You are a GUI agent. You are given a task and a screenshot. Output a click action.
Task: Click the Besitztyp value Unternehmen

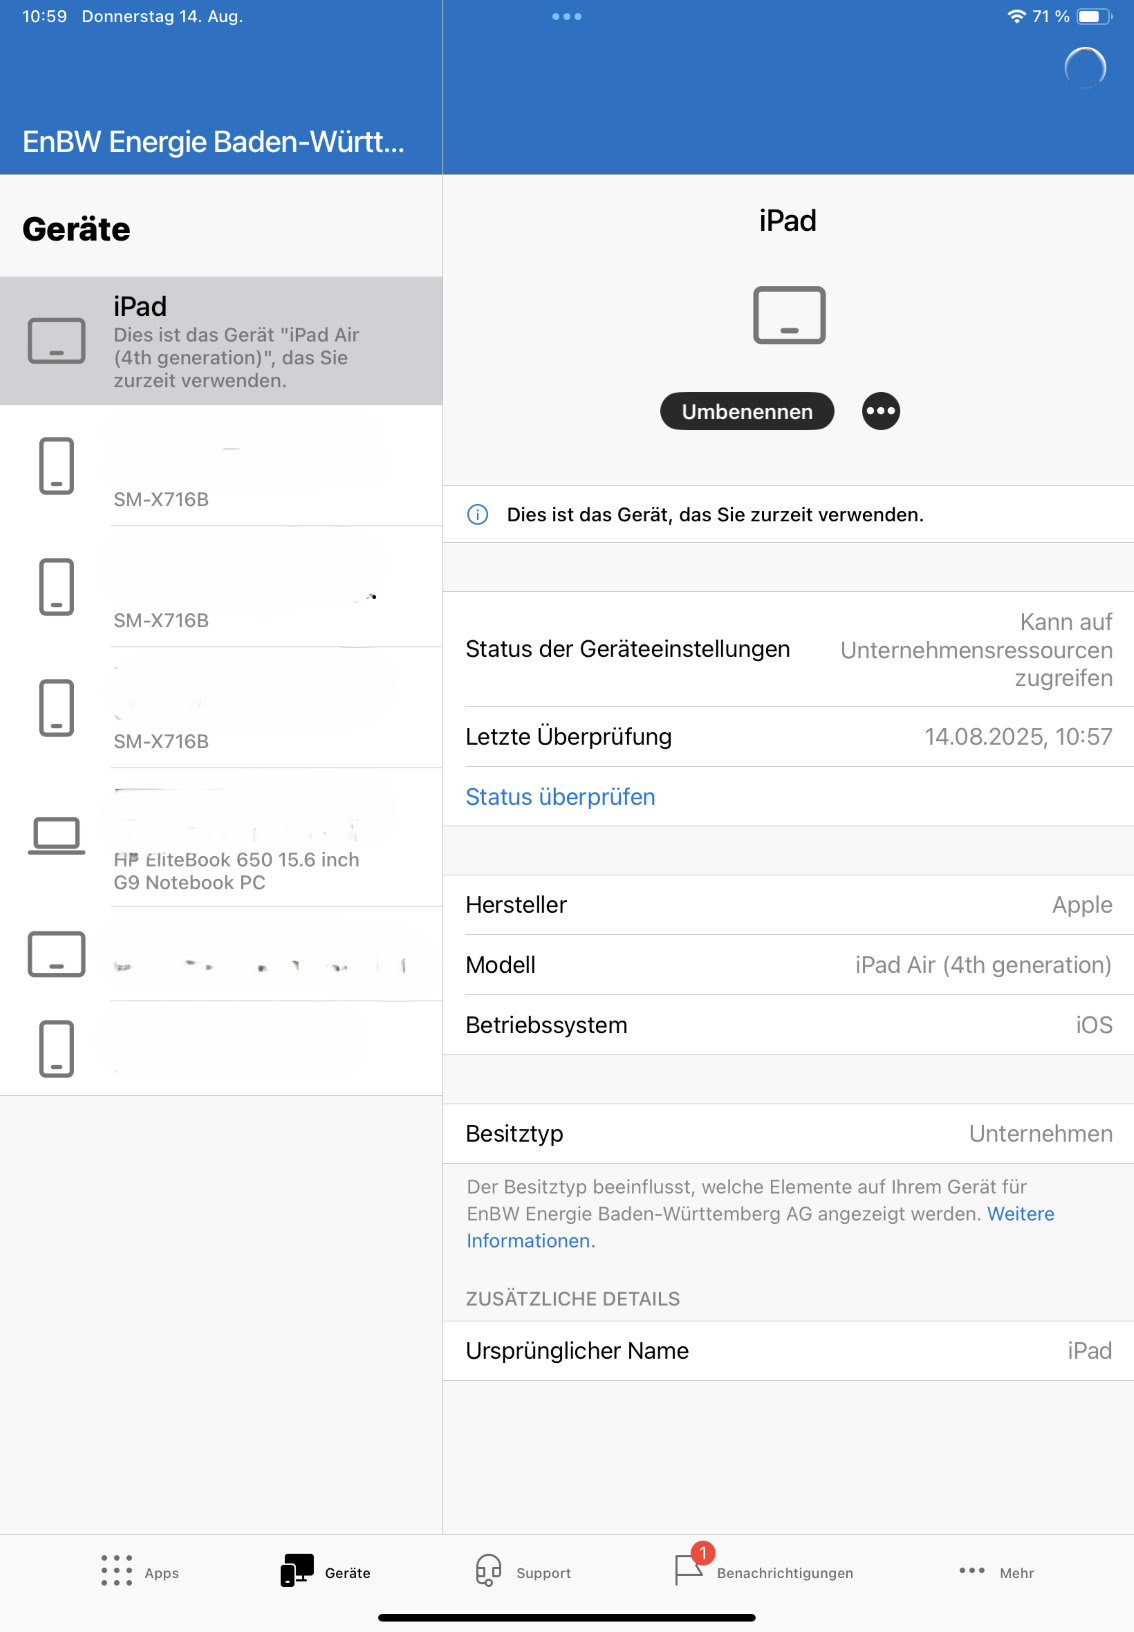pos(1041,1134)
